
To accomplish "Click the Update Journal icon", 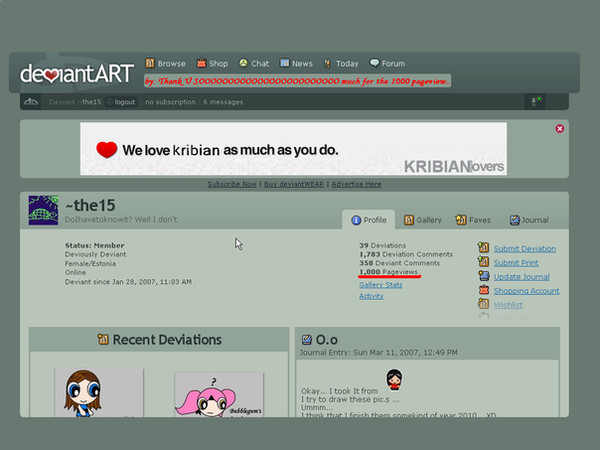I will coord(484,276).
